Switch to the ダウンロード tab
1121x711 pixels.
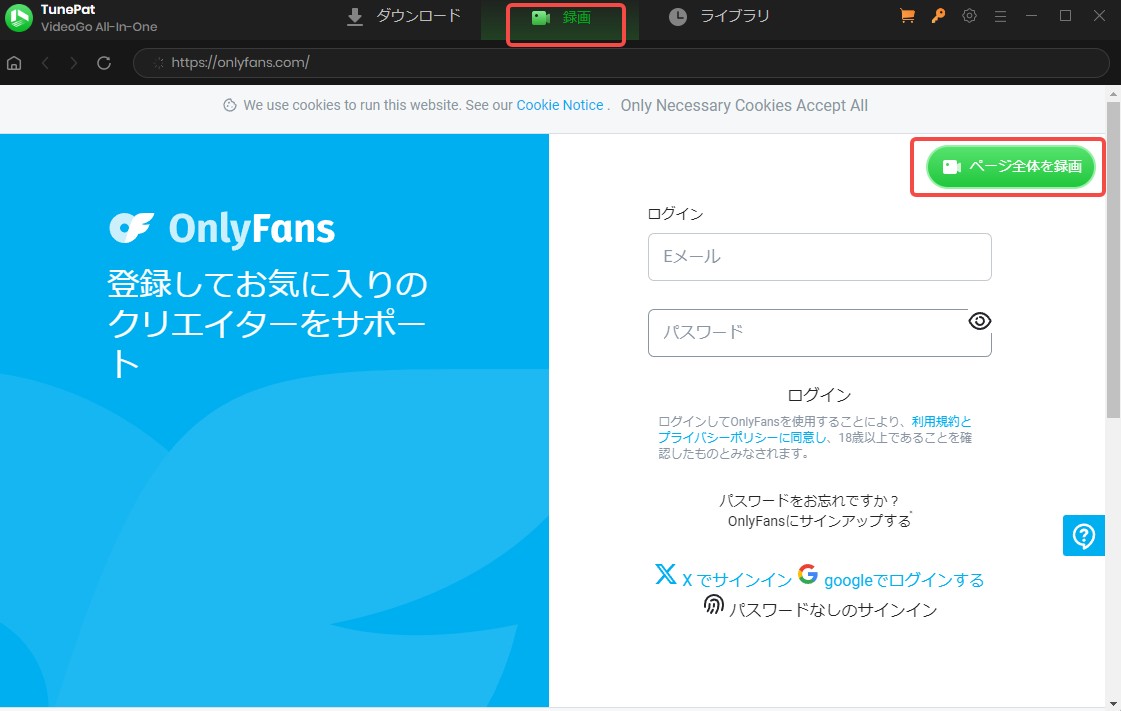404,16
